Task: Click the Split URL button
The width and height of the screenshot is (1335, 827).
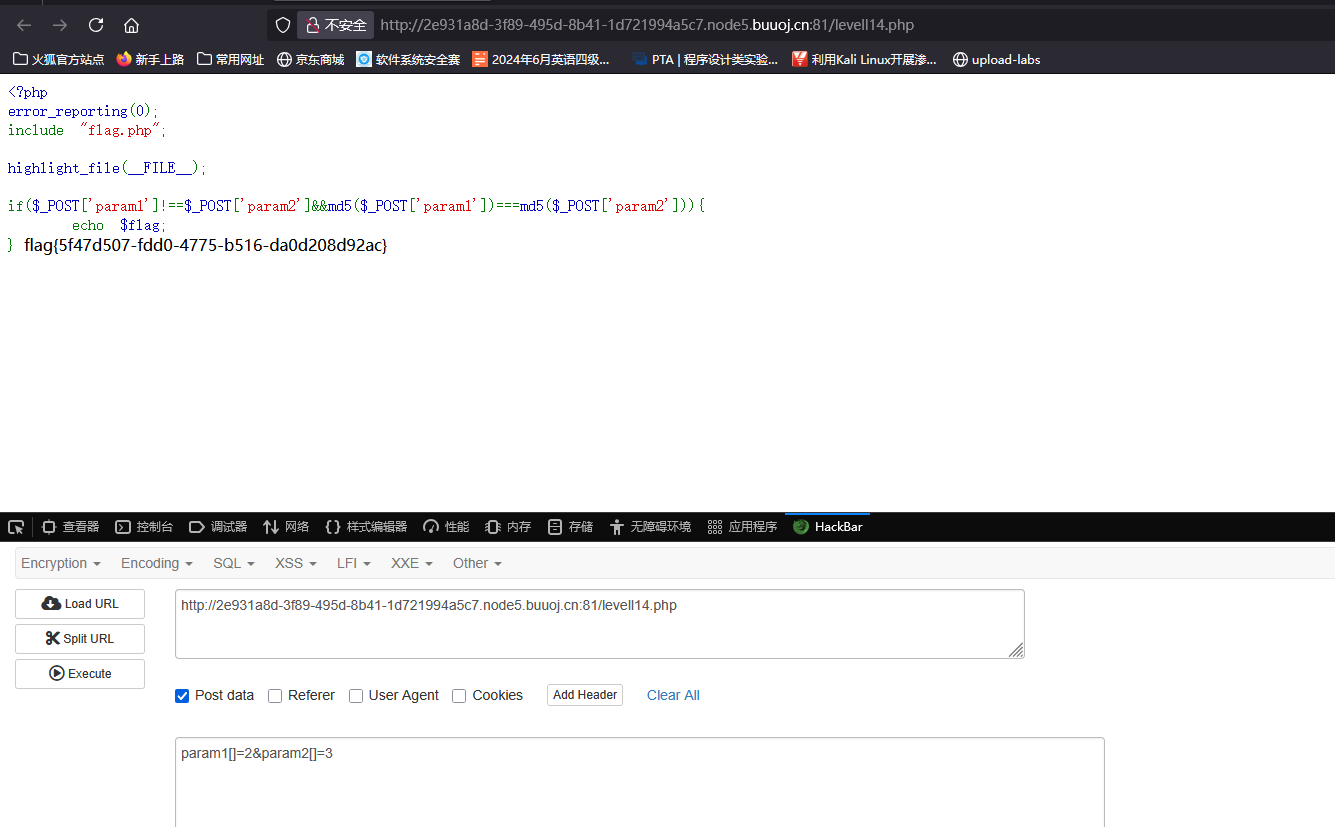Action: (x=80, y=639)
